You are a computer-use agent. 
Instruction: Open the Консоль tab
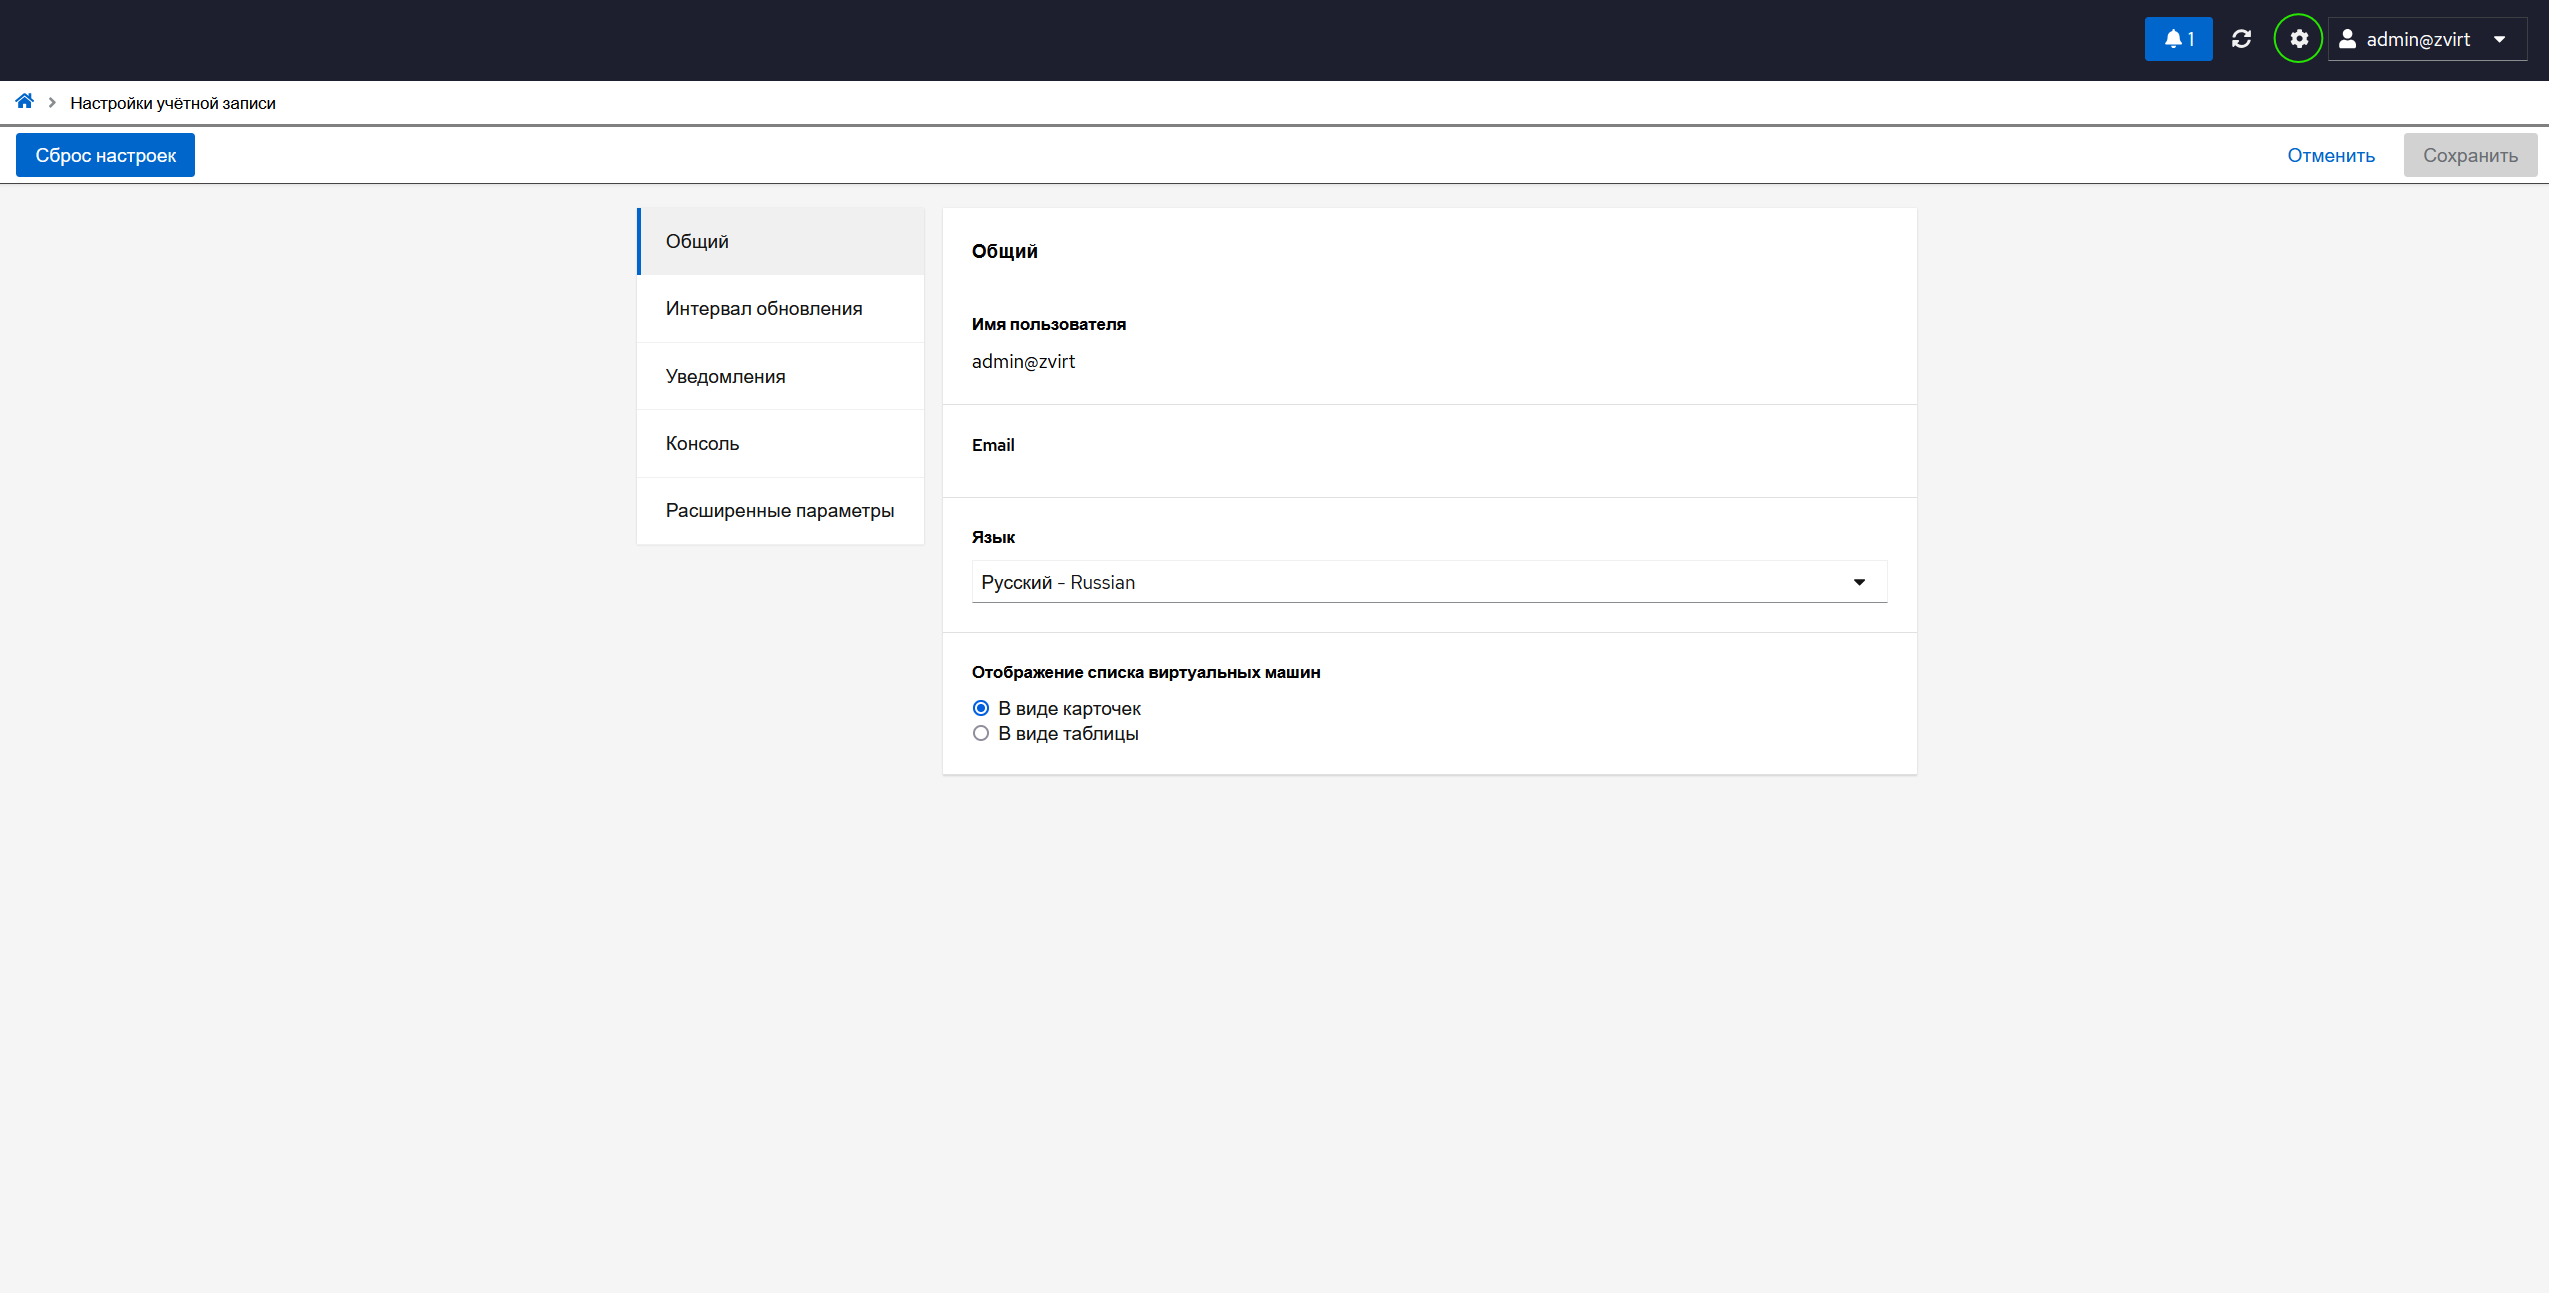point(781,443)
